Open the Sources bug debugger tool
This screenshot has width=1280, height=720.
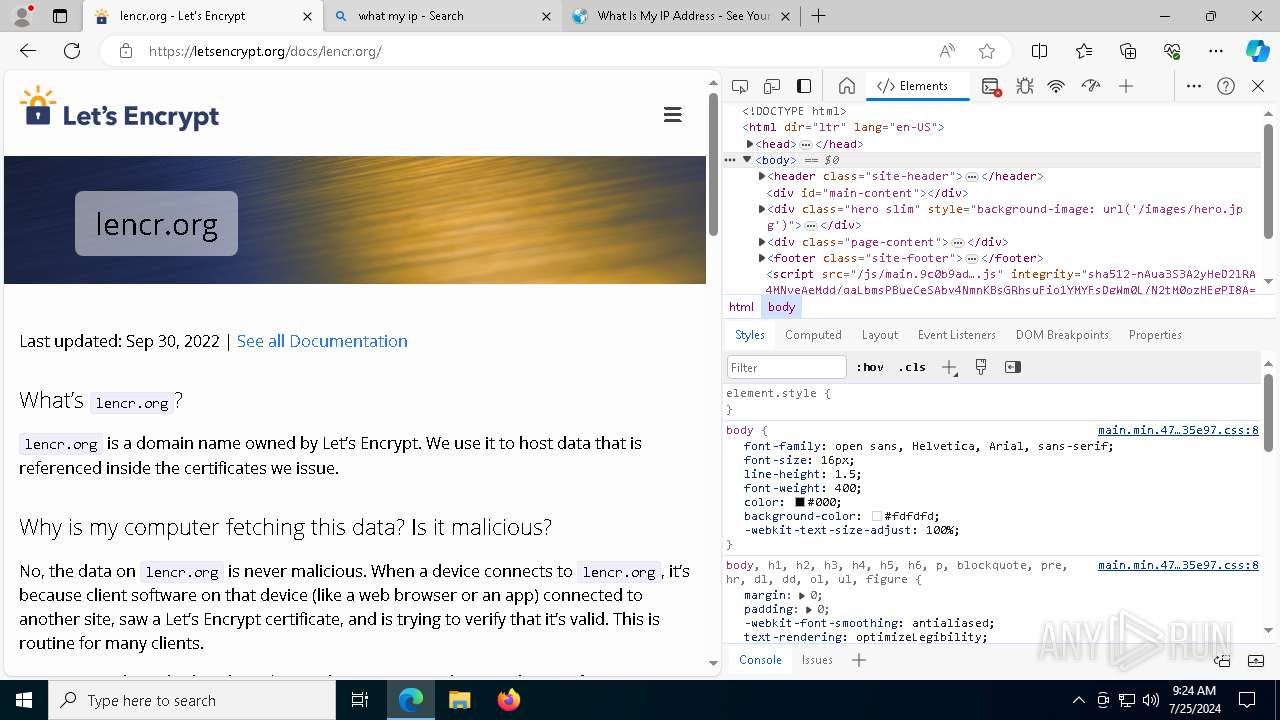[x=1024, y=86]
